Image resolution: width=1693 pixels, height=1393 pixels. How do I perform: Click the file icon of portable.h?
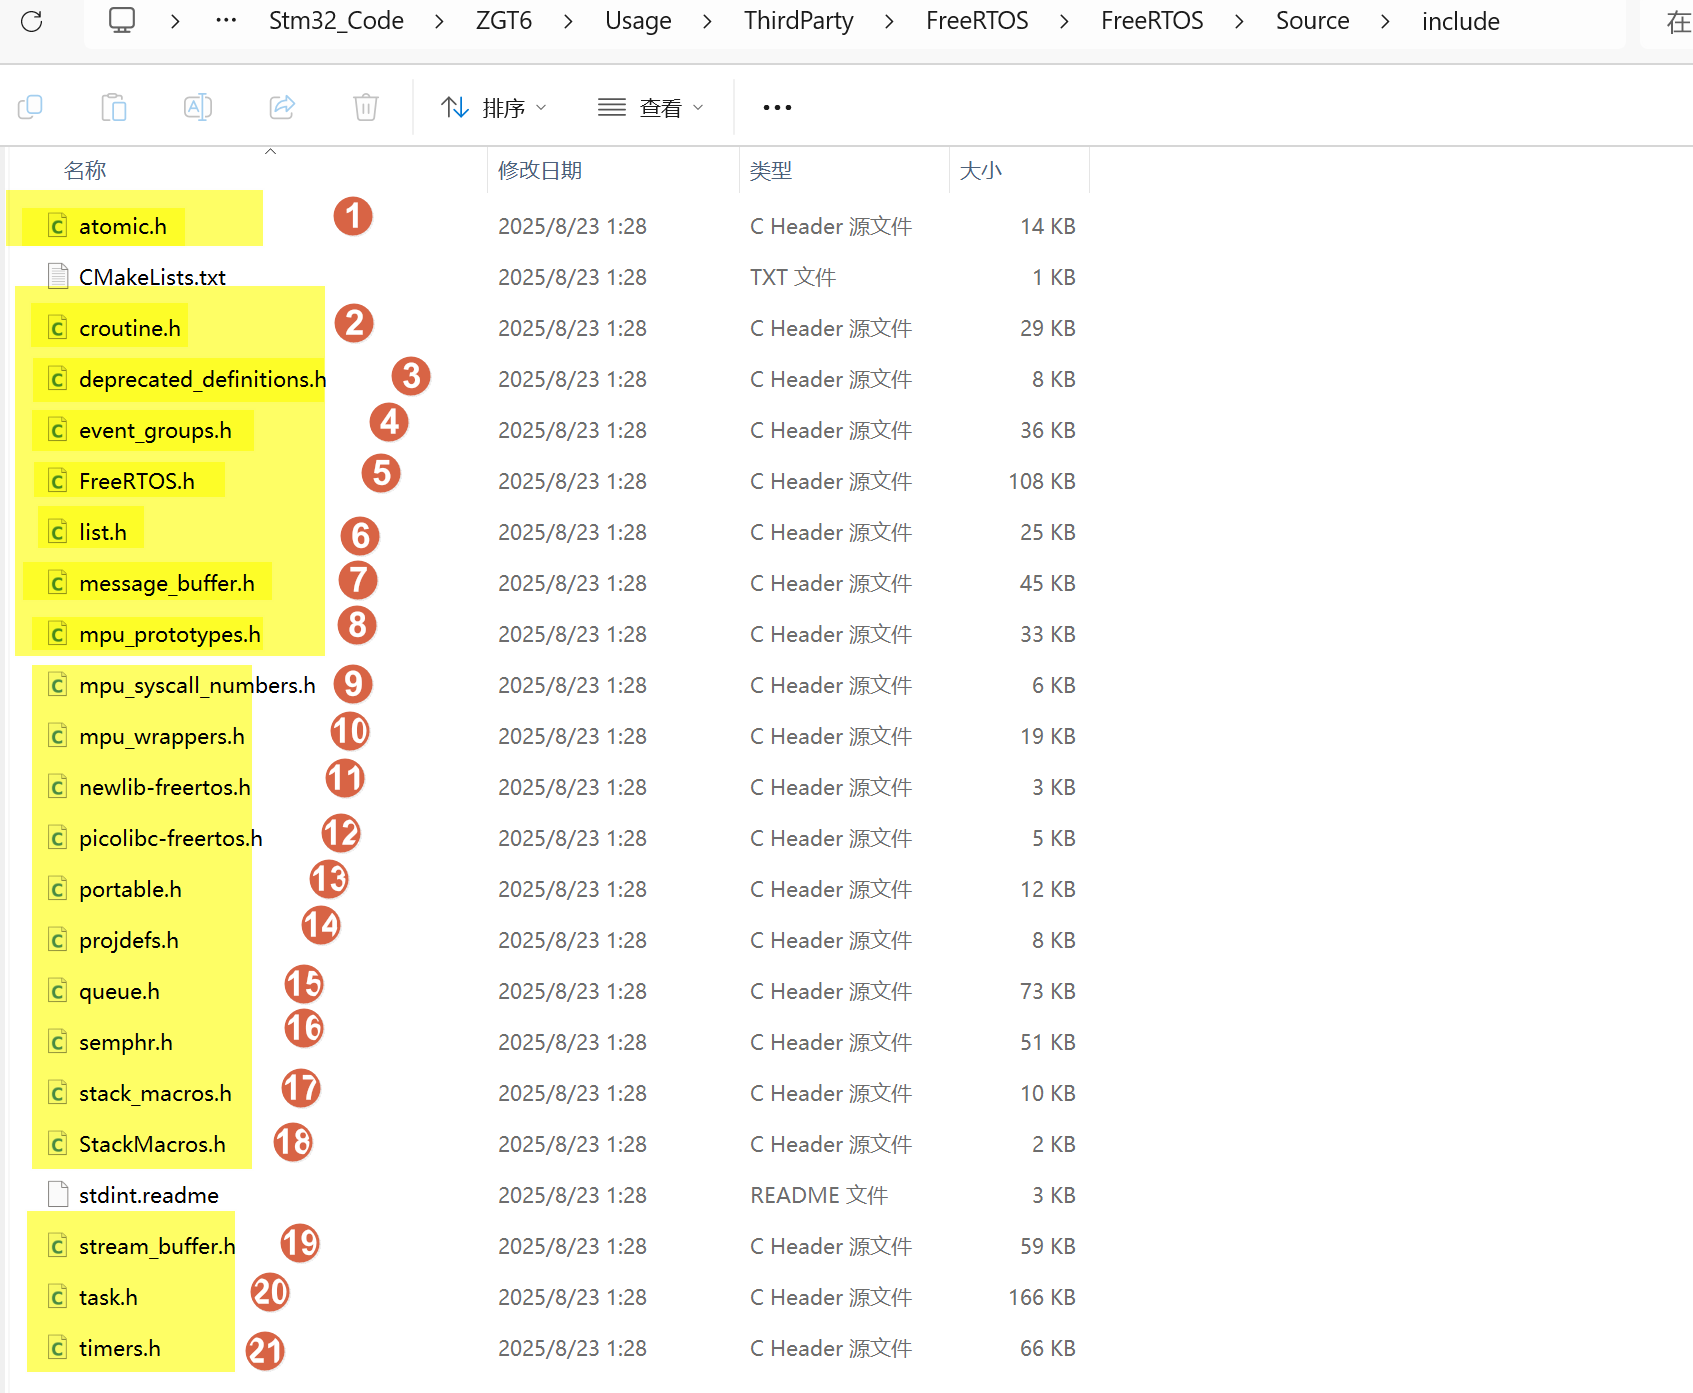coord(58,889)
